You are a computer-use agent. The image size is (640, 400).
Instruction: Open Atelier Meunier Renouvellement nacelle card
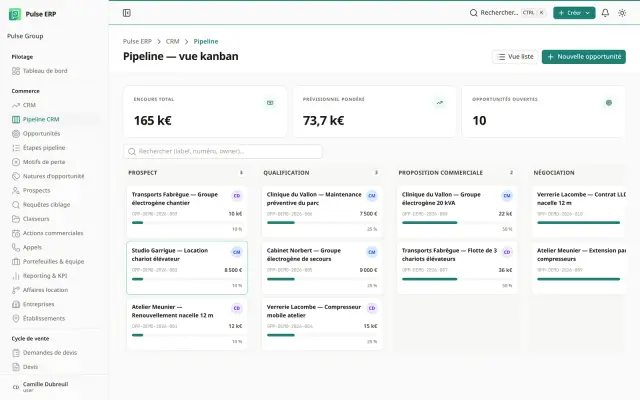tap(187, 324)
